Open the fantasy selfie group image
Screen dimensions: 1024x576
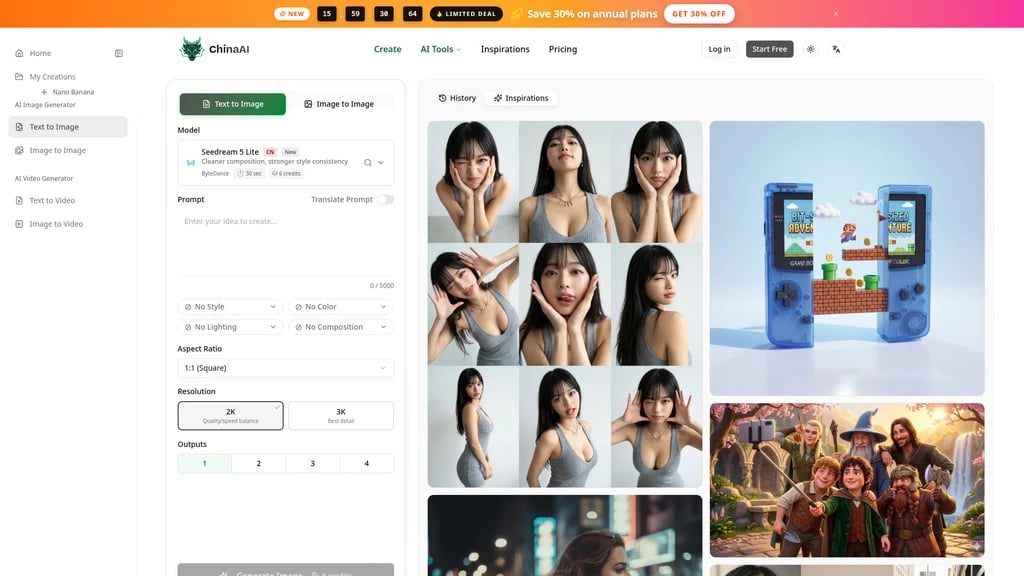coord(847,480)
